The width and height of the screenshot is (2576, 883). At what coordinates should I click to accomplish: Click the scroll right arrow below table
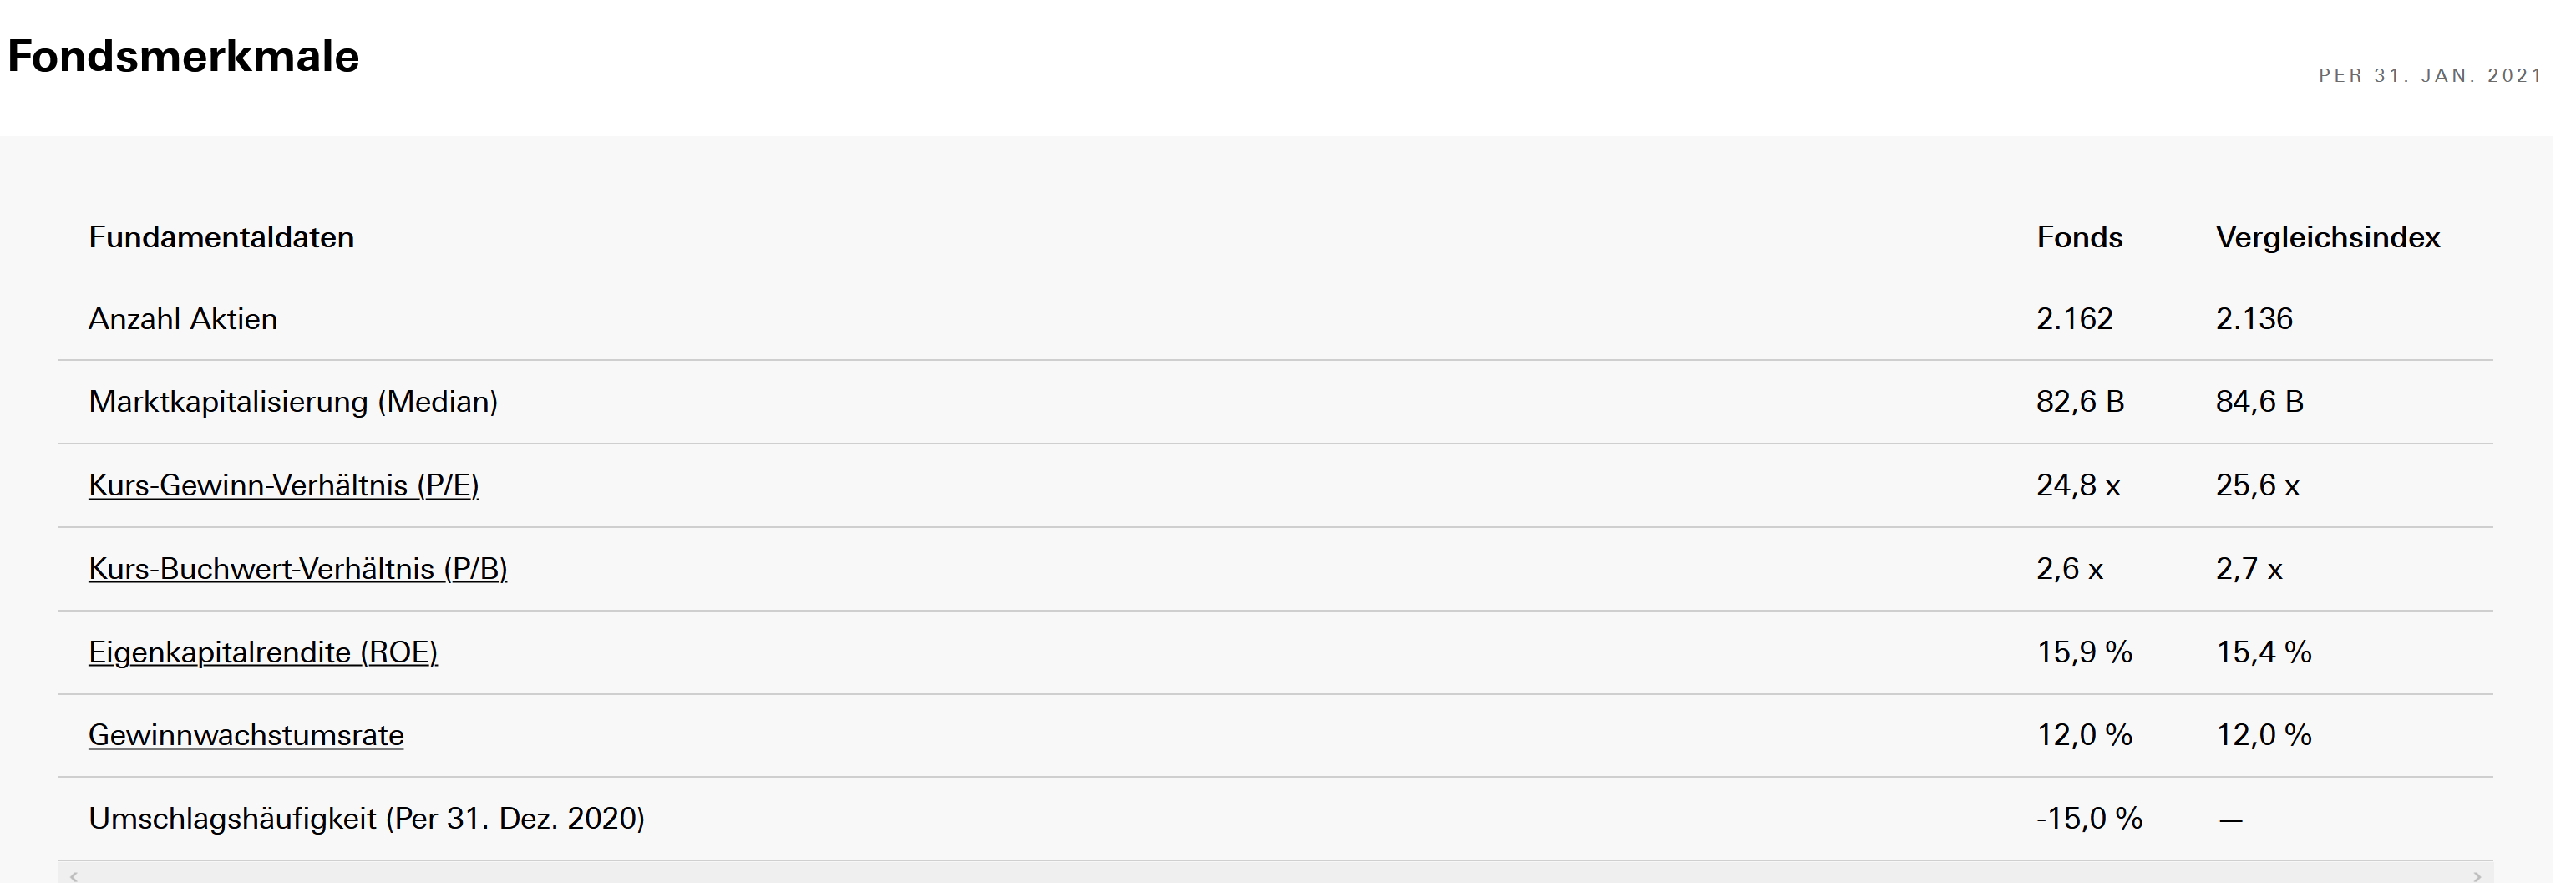point(2476,876)
